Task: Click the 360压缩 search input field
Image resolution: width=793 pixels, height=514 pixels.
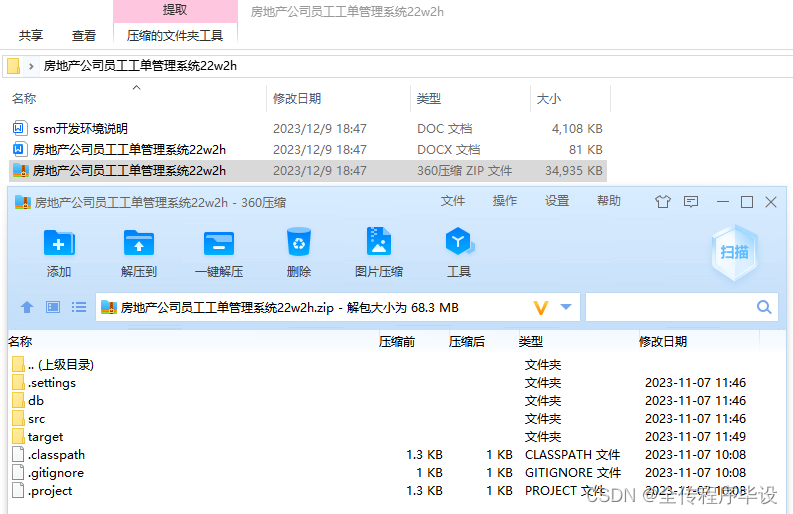Action: pos(682,307)
